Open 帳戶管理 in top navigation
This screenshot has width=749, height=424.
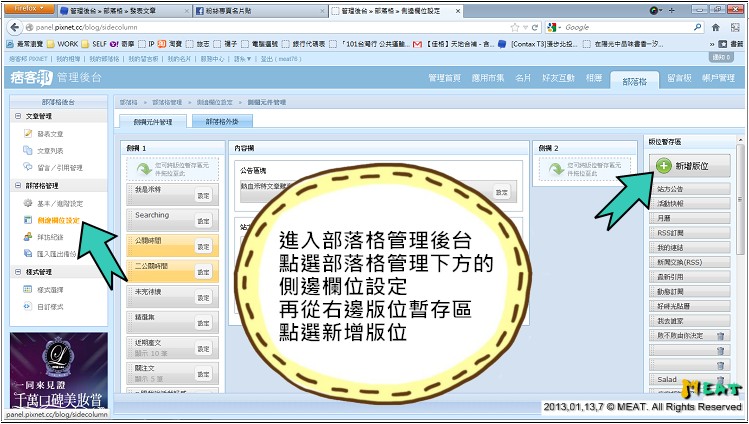(718, 78)
